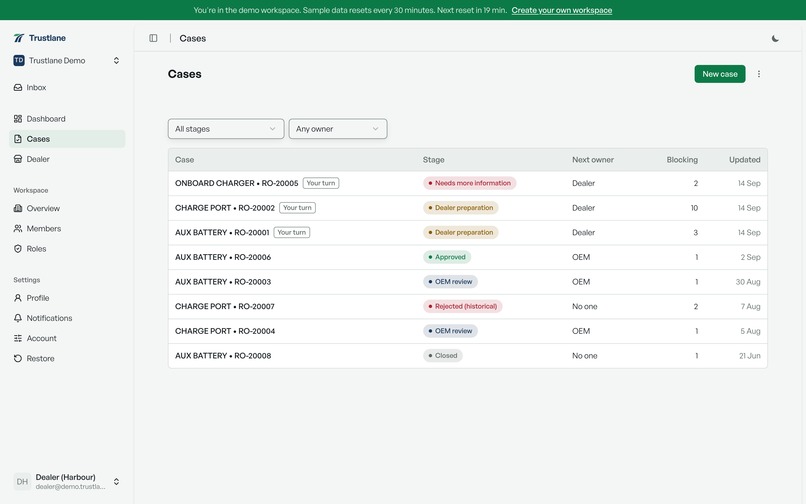The image size is (806, 504).
Task: Open the Dashboard page
Action: (x=67, y=119)
